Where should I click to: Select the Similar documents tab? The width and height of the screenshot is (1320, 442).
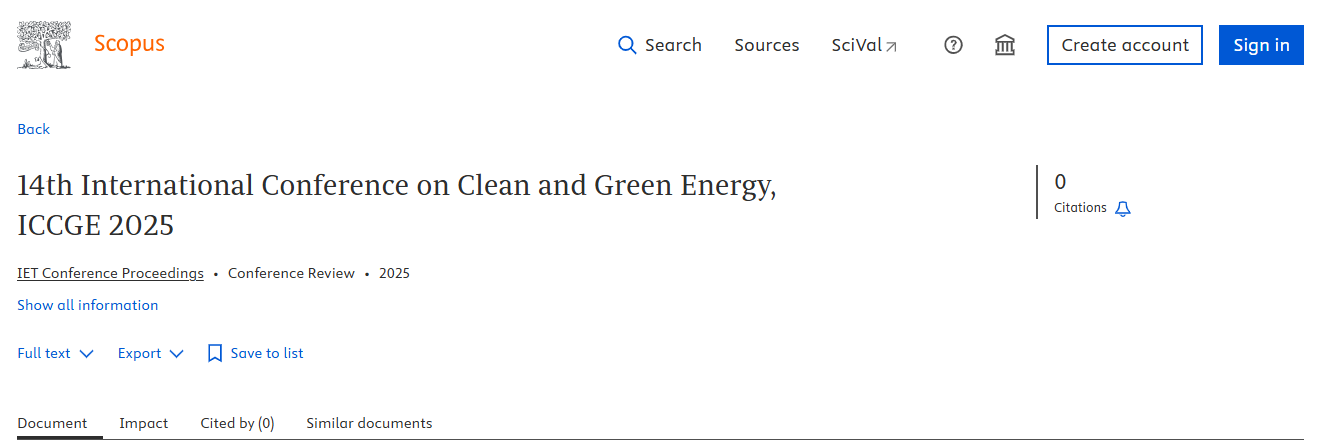369,423
